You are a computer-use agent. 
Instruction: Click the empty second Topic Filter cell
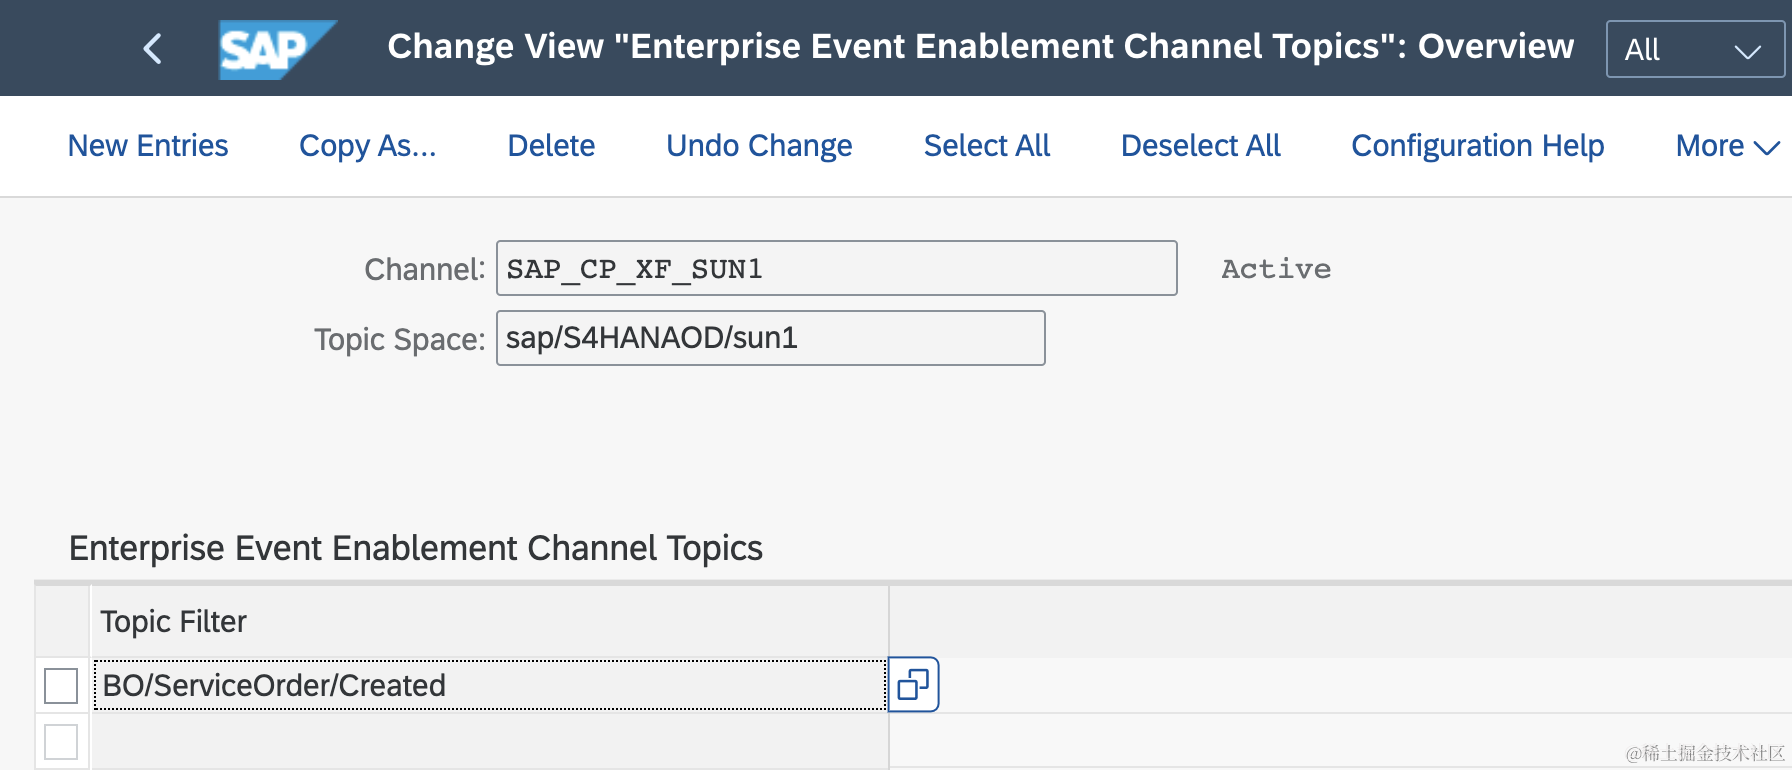point(490,742)
